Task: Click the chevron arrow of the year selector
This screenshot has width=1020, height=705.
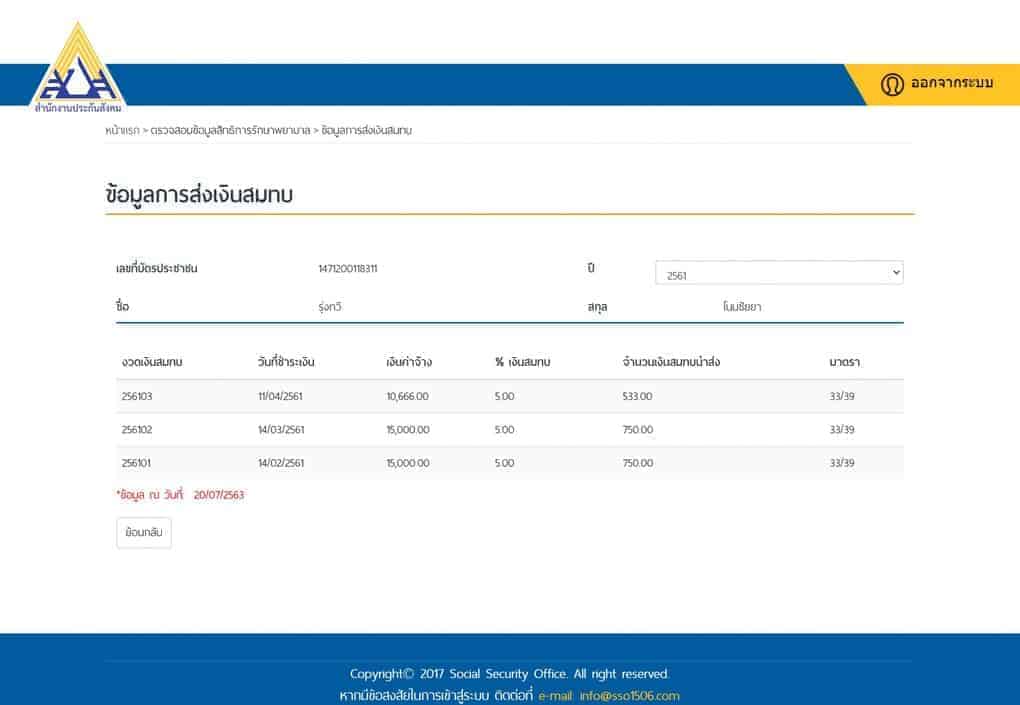Action: 894,273
